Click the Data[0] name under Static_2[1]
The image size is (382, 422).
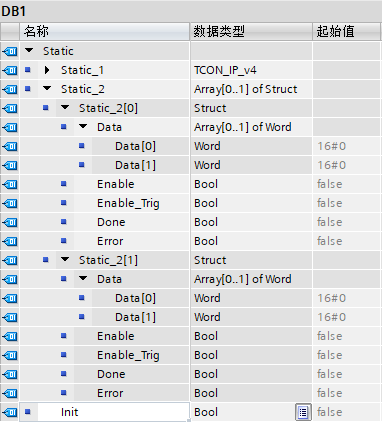(x=136, y=298)
